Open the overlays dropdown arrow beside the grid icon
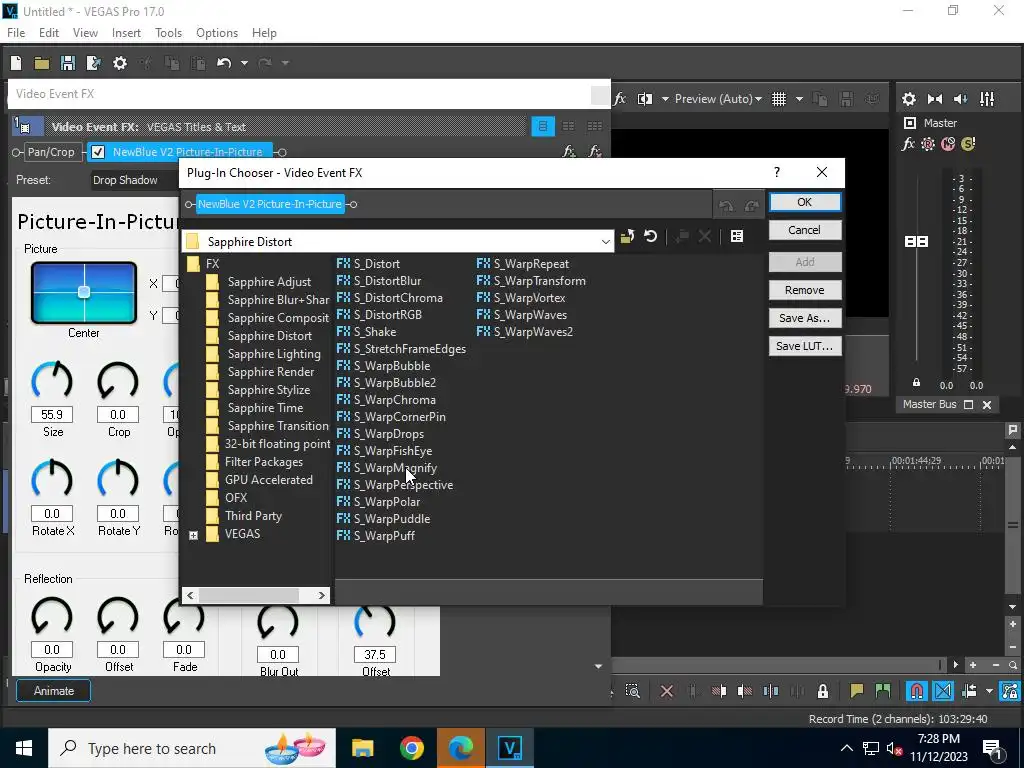The width and height of the screenshot is (1024, 768). (799, 99)
